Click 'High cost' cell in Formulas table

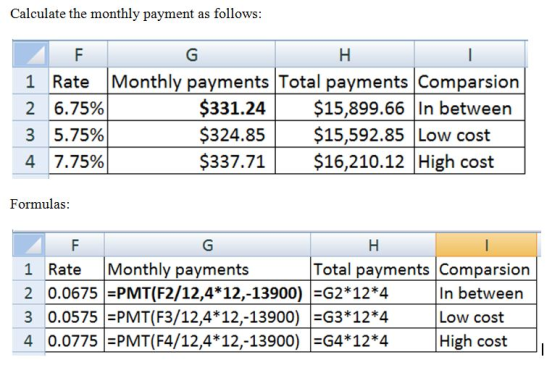click(486, 340)
